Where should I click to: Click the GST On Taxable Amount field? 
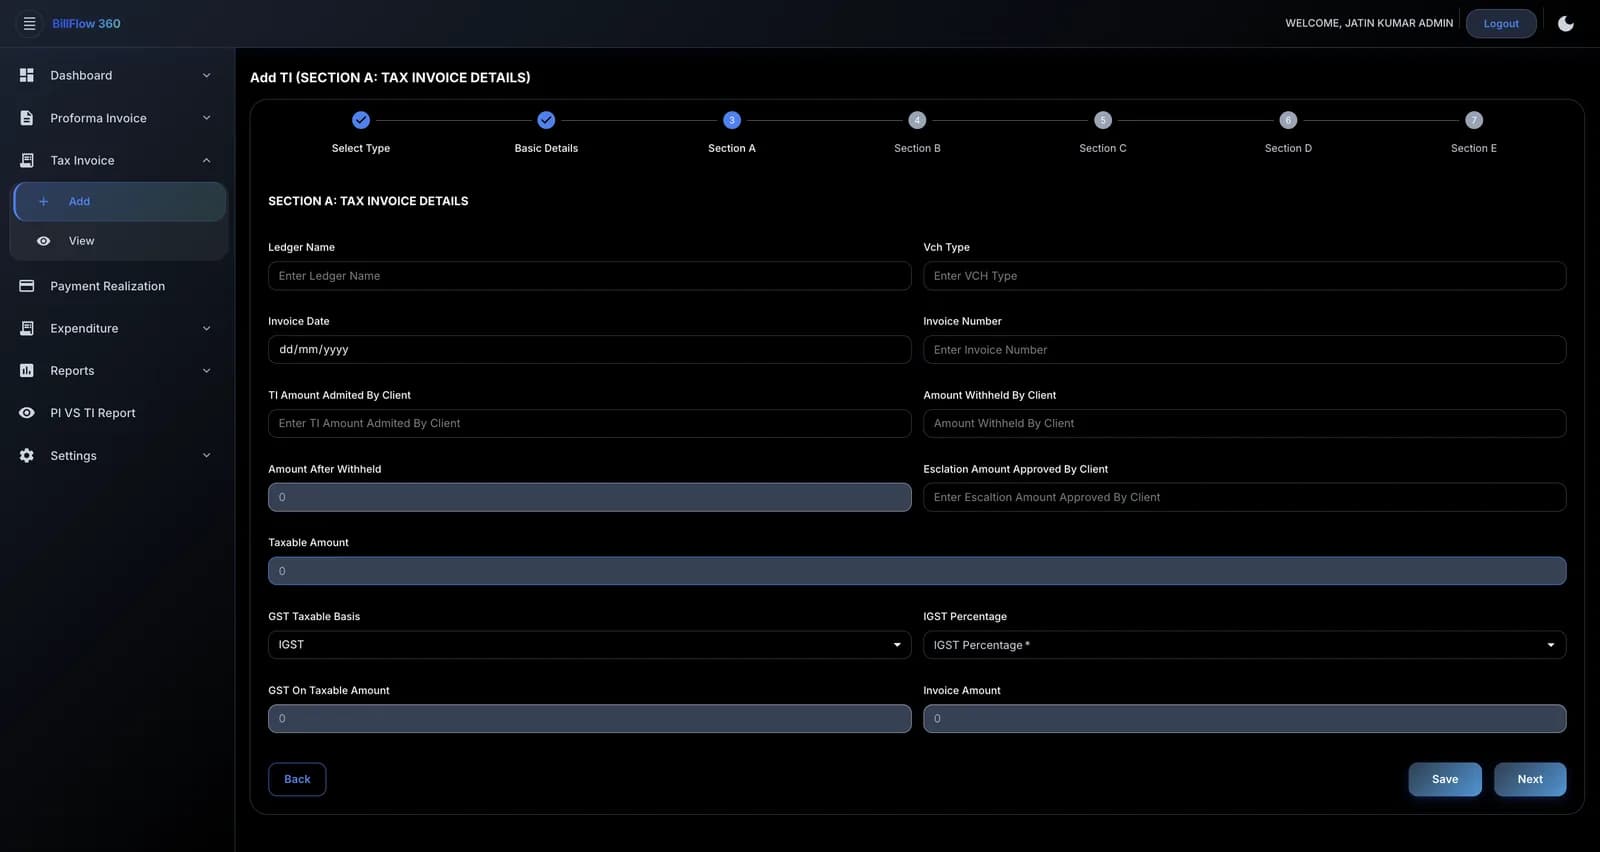(x=589, y=719)
